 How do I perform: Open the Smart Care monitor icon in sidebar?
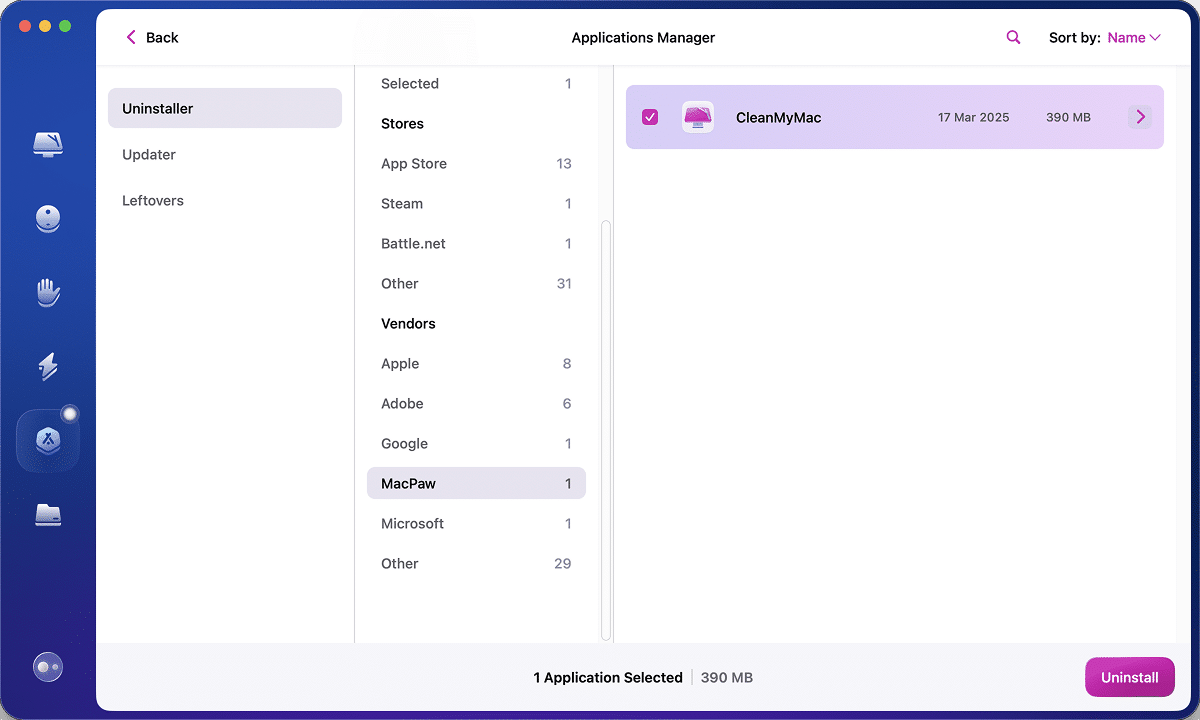[48, 145]
